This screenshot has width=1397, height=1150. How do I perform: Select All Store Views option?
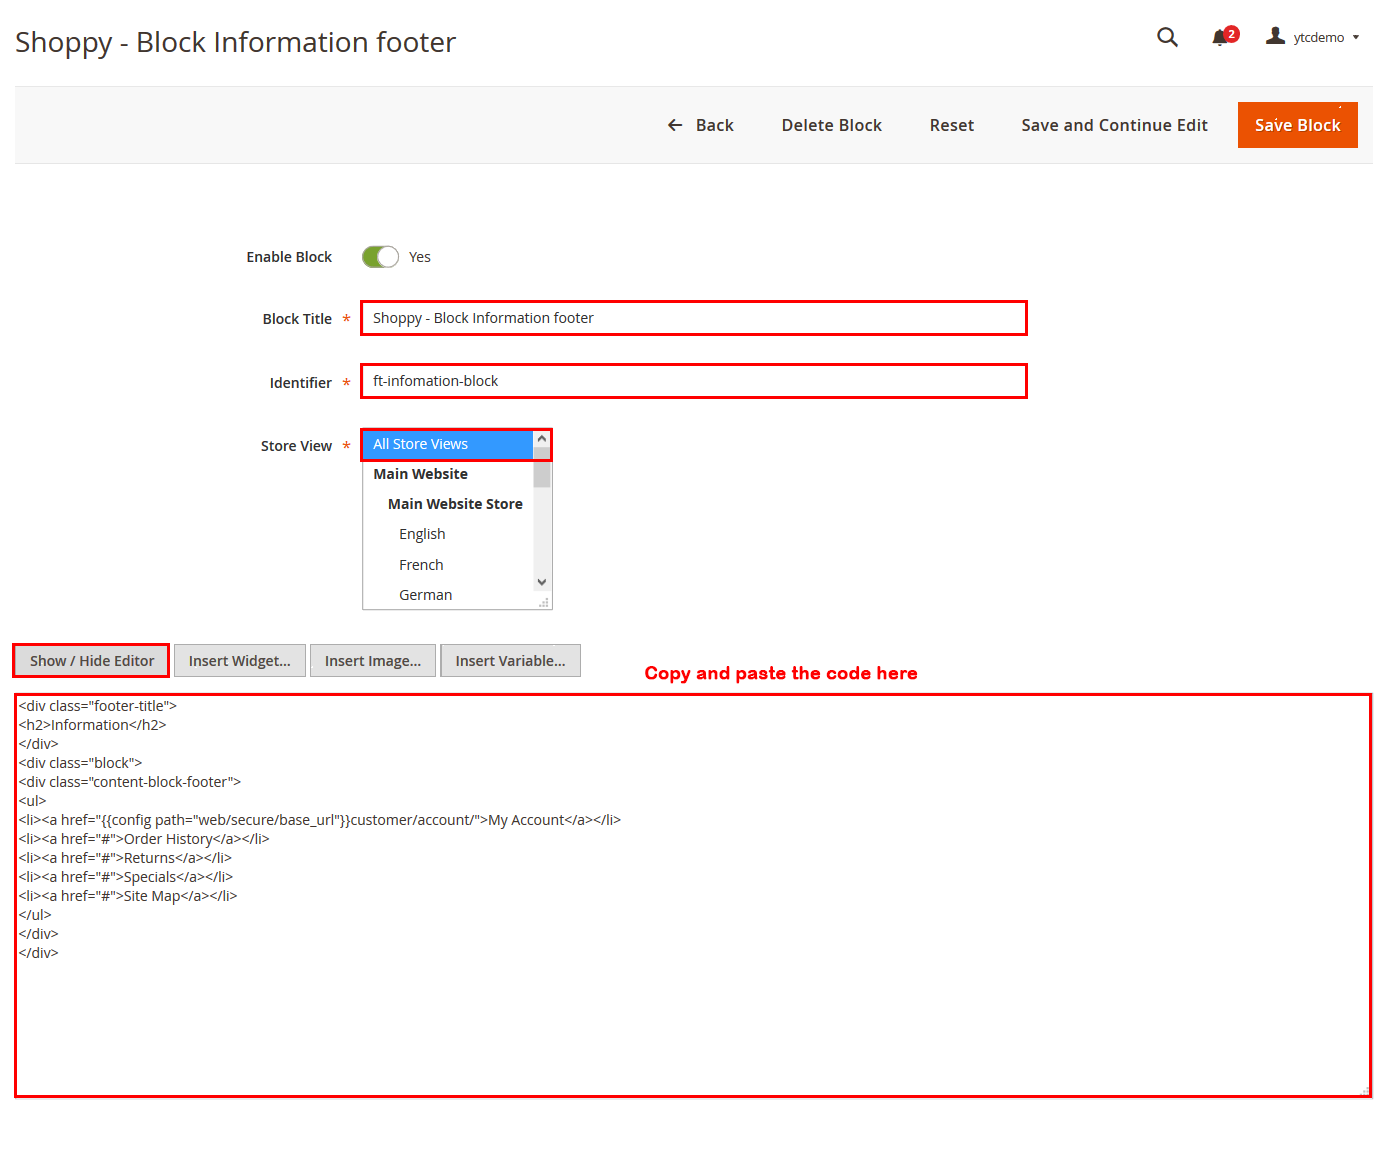click(x=448, y=444)
